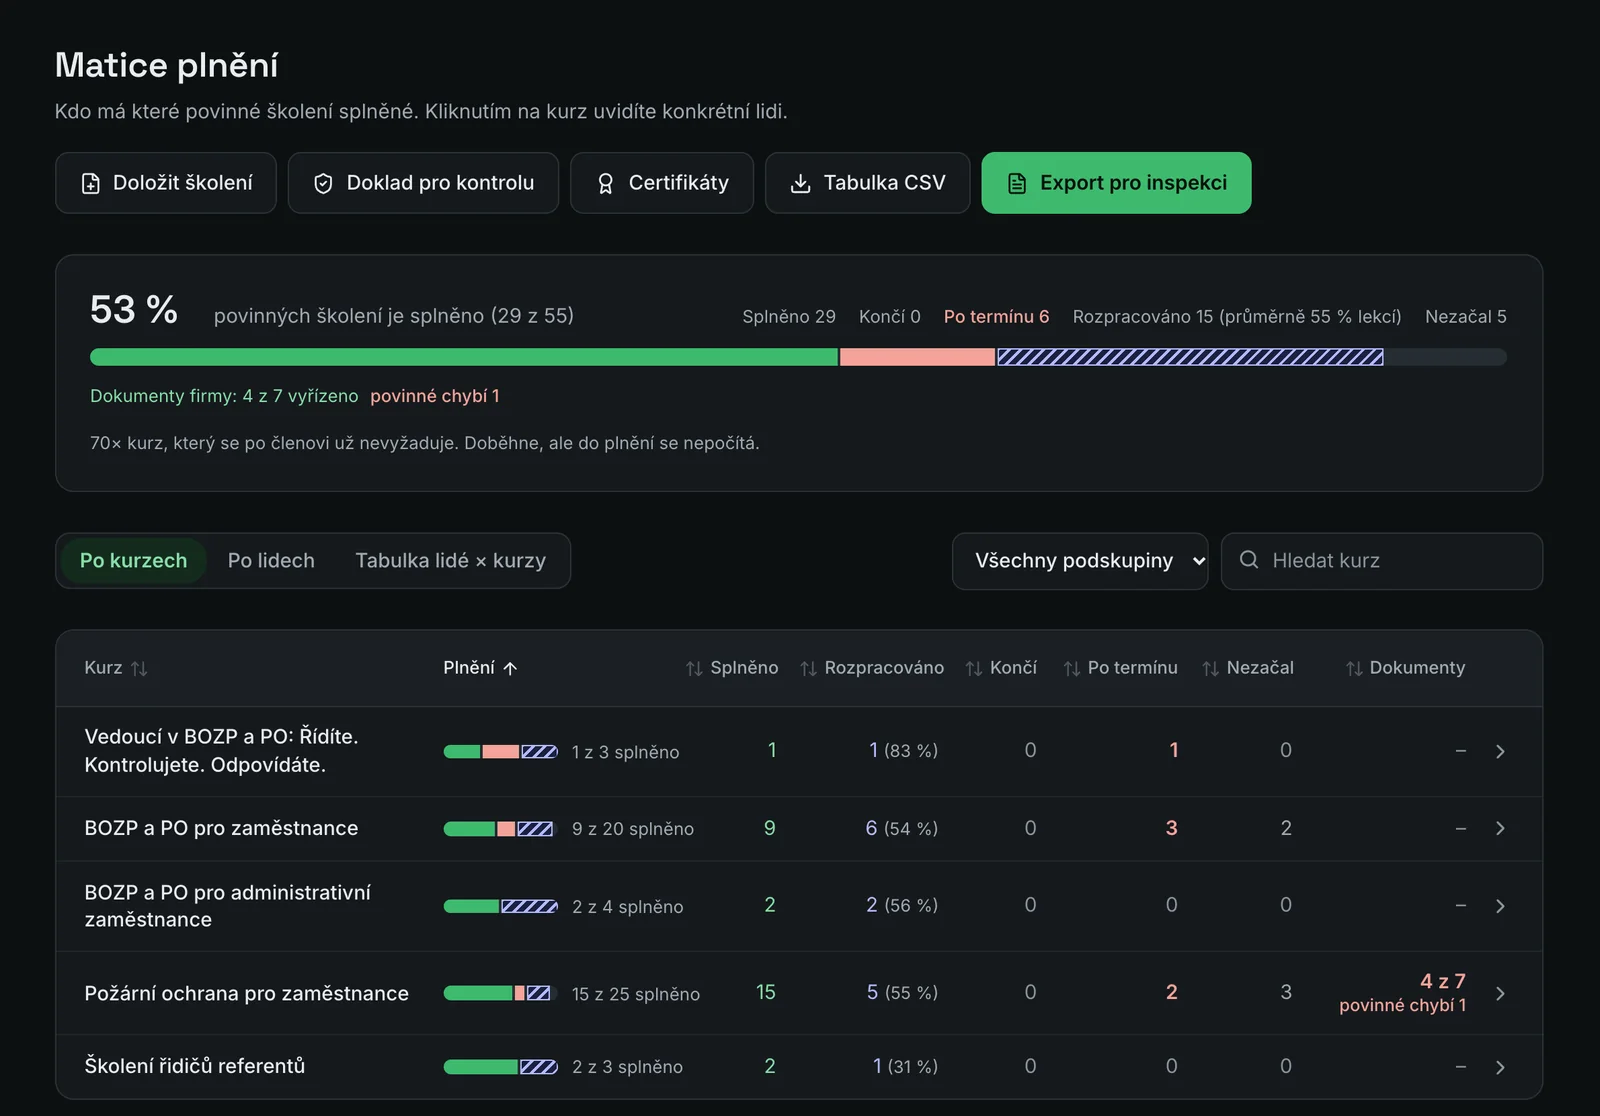
Task: Focus the Hledat kurz search field
Action: click(1382, 561)
